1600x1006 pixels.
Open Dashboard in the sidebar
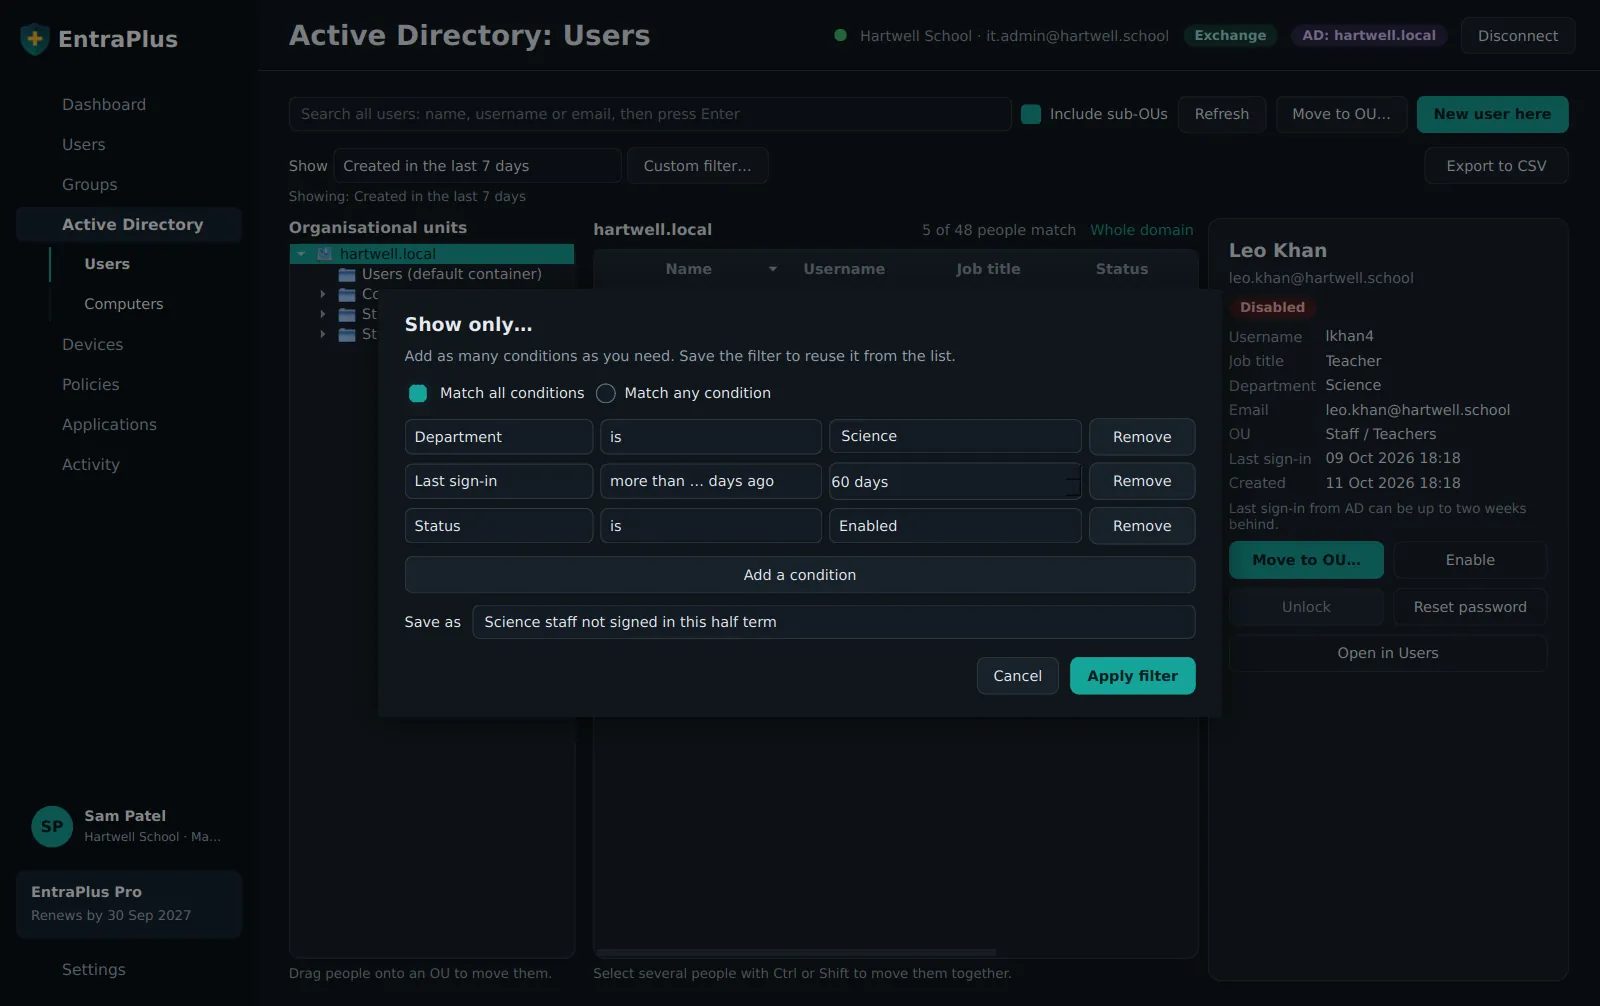point(104,105)
